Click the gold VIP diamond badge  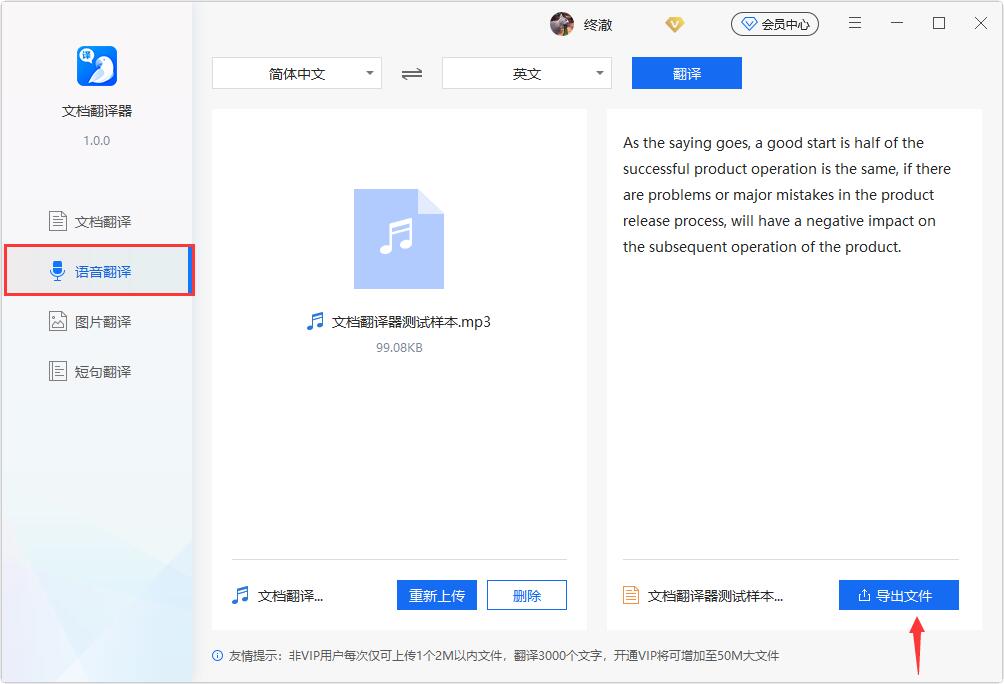coord(675,24)
